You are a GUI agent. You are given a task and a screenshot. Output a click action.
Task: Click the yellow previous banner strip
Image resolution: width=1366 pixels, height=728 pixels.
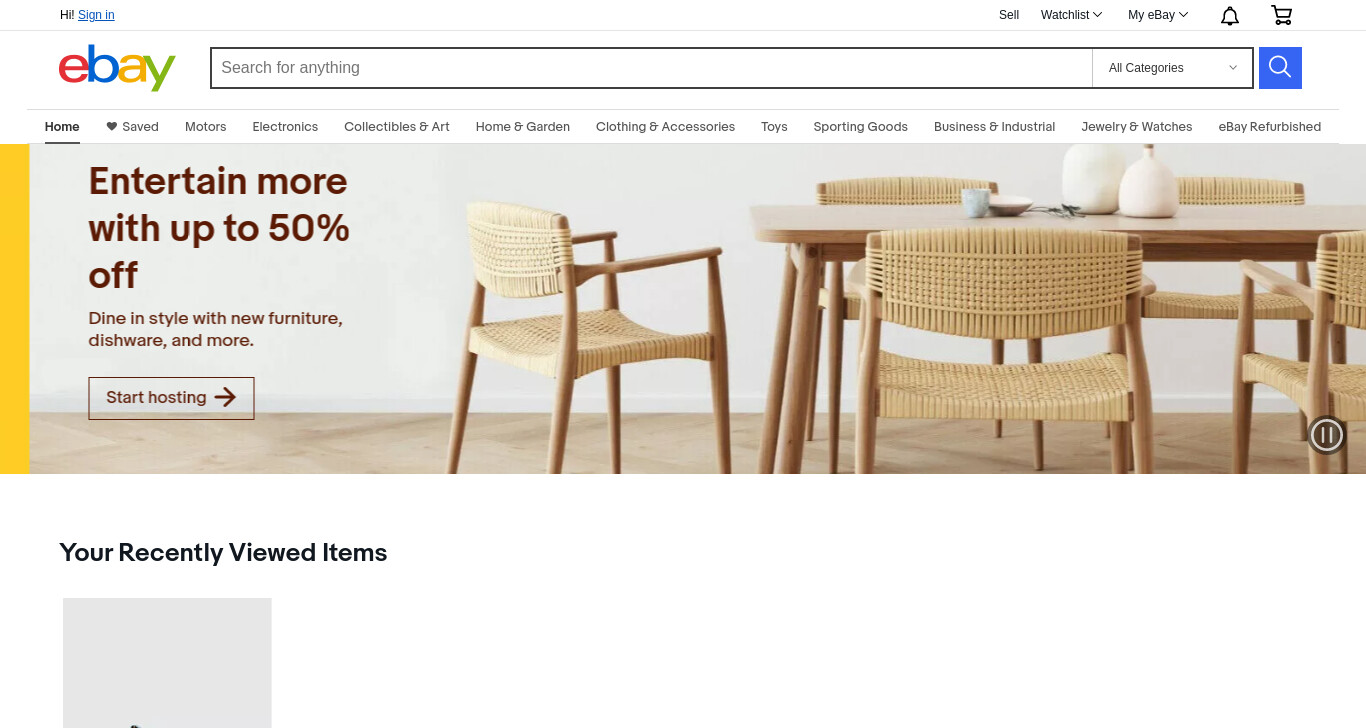click(x=14, y=309)
